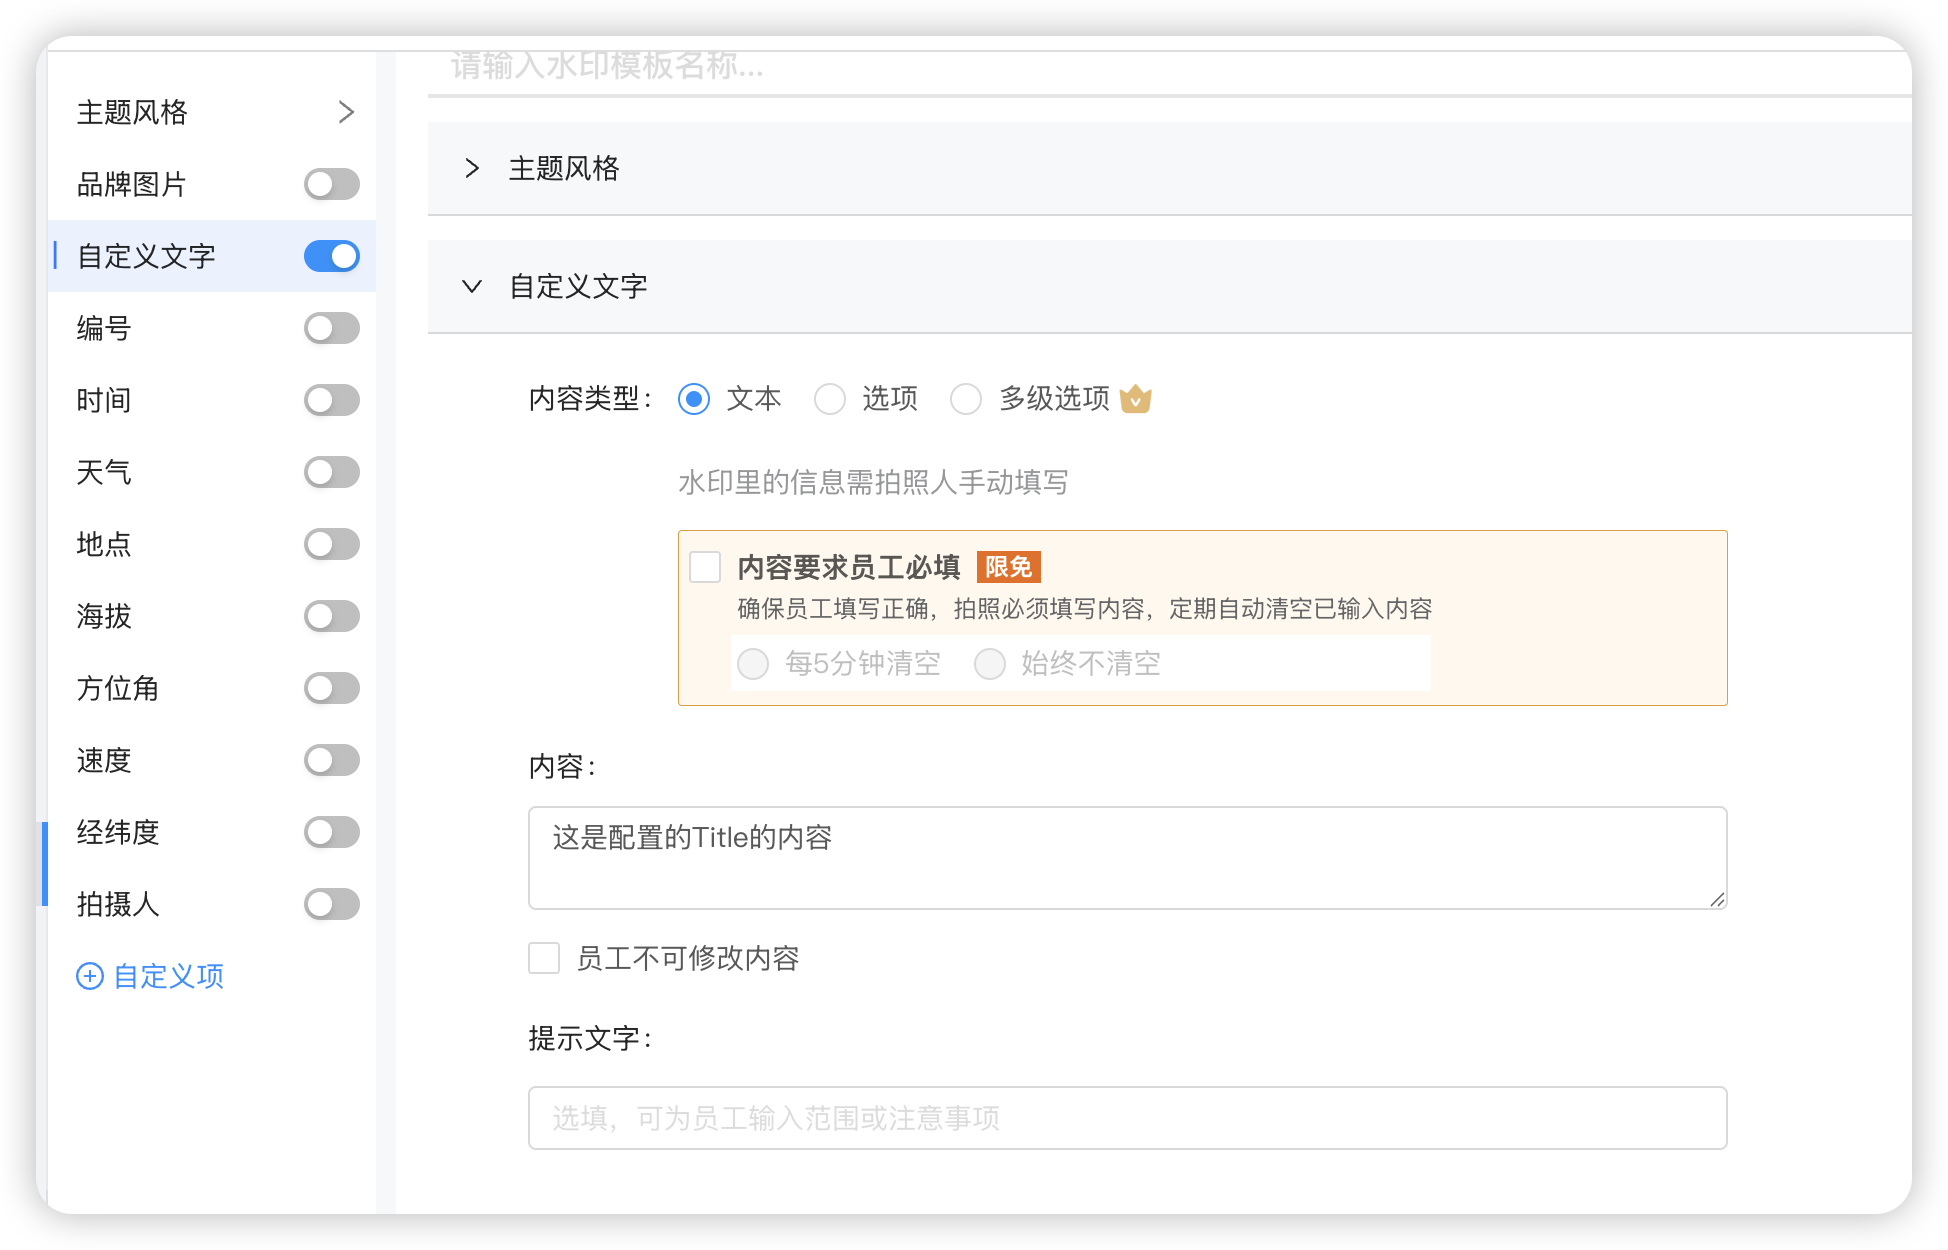Viewport: 1948px width, 1250px height.
Task: Check 员工不可修改内容 checkbox
Action: point(544,958)
